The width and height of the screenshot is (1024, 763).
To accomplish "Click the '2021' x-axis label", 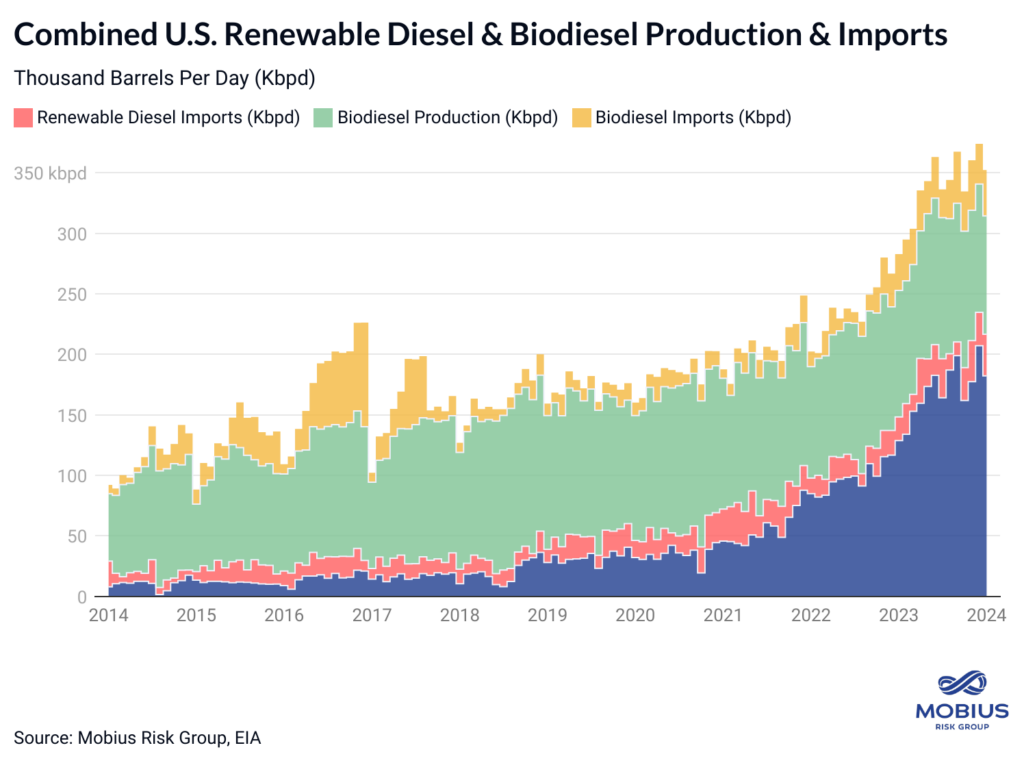I will click(x=723, y=615).
